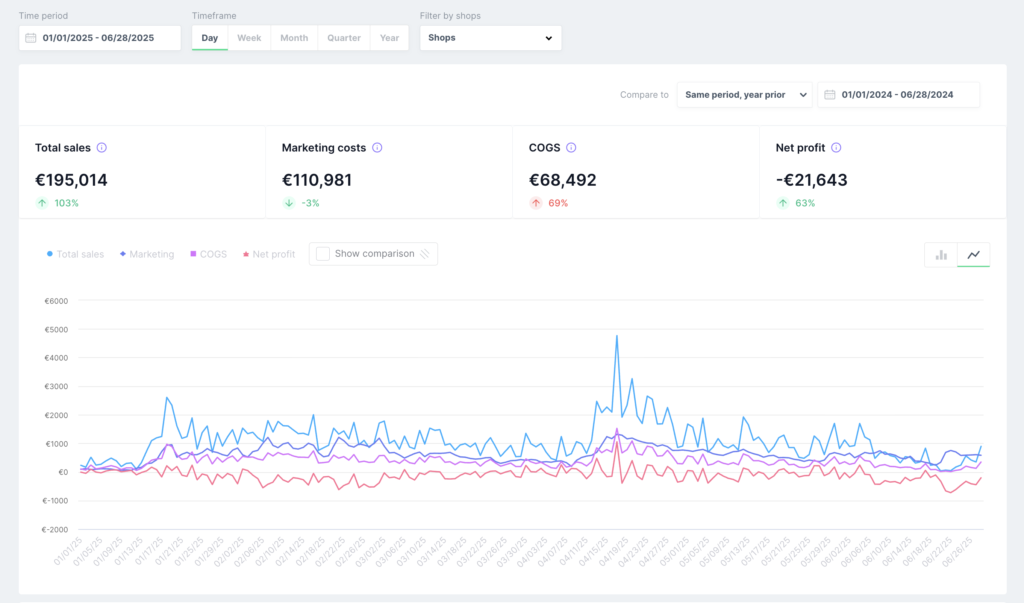Open the Marketing costs info tooltip icon
This screenshot has height=603, width=1024.
pyautogui.click(x=377, y=148)
